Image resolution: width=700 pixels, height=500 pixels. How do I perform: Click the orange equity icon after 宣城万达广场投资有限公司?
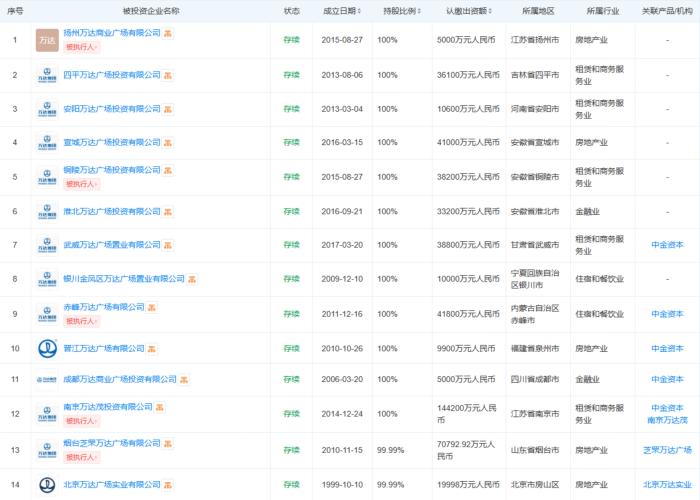click(x=168, y=143)
